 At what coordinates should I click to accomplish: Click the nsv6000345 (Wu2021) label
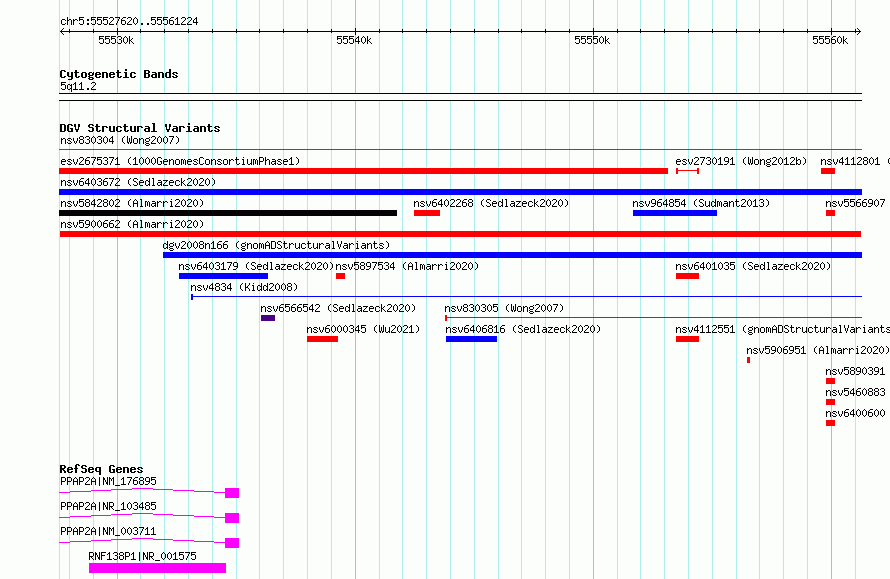pos(363,329)
